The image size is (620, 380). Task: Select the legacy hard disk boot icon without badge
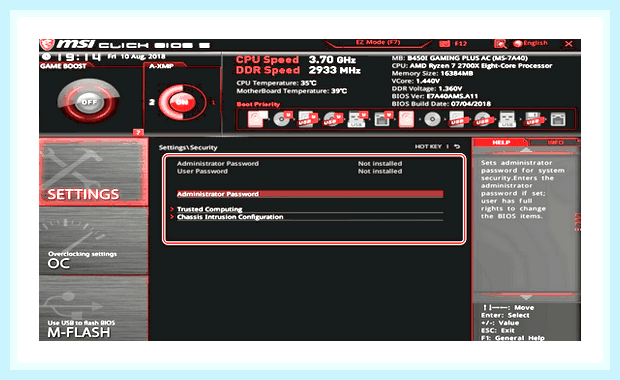[x=406, y=119]
